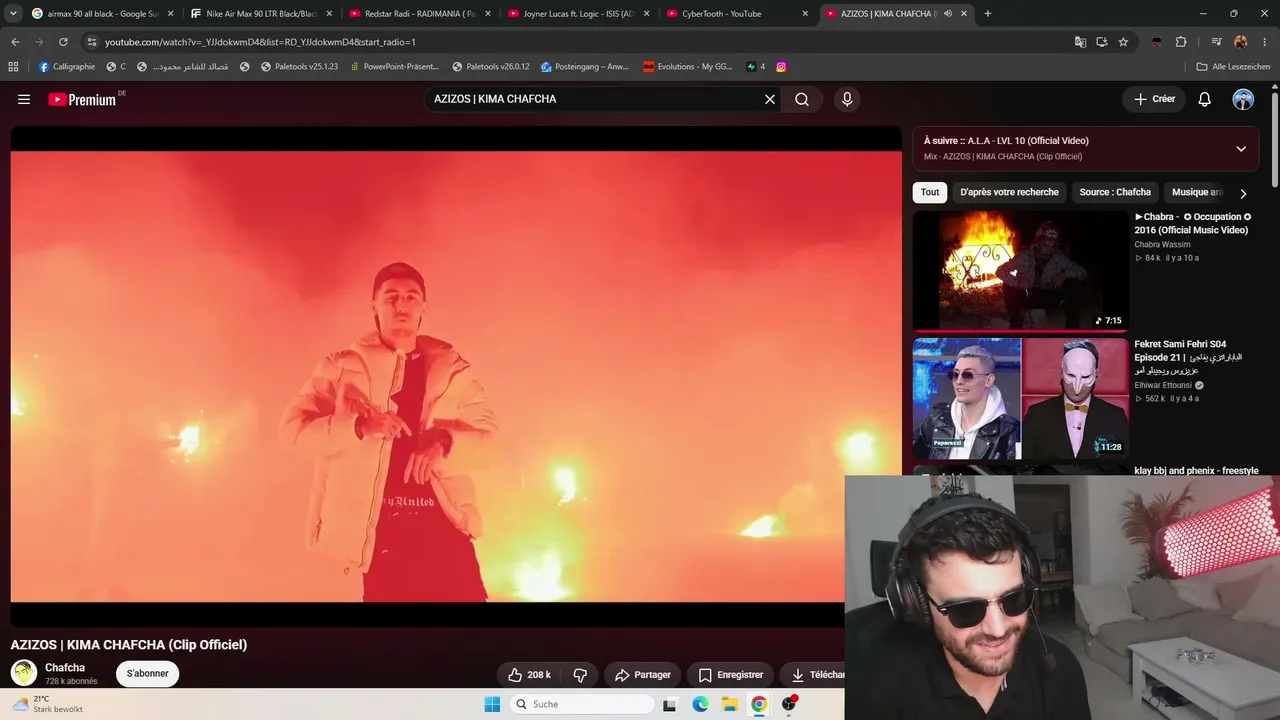The height and width of the screenshot is (720, 1280).
Task: Switch to Chrome in the taskbar
Action: click(759, 704)
